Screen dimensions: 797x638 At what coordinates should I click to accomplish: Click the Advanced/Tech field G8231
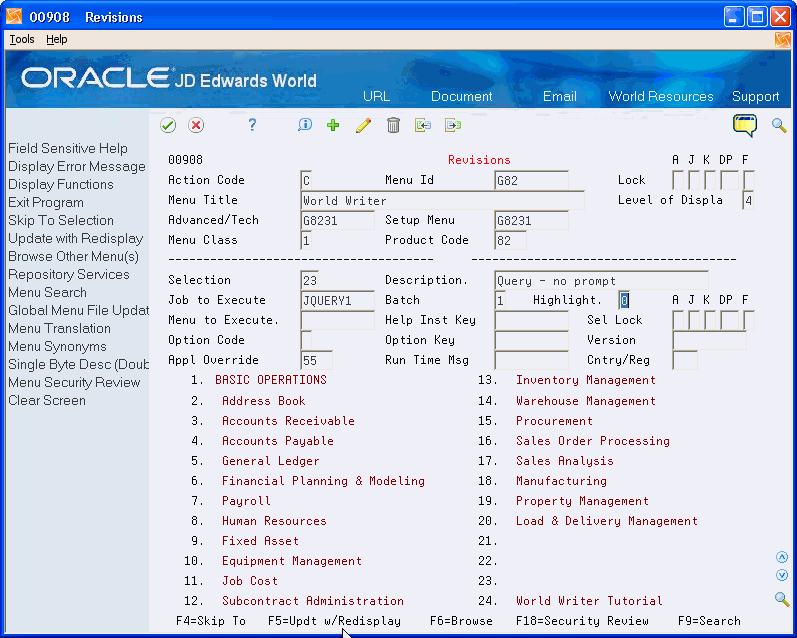pos(338,221)
